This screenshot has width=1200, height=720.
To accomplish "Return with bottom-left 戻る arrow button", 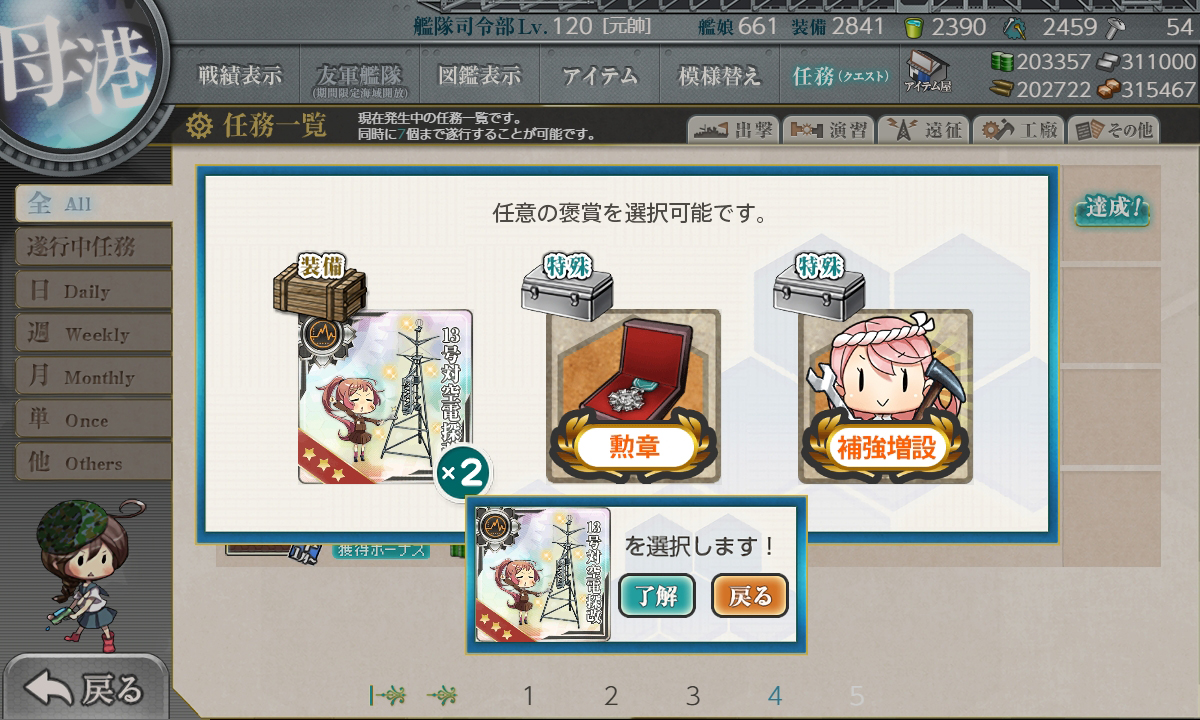I will click(84, 688).
